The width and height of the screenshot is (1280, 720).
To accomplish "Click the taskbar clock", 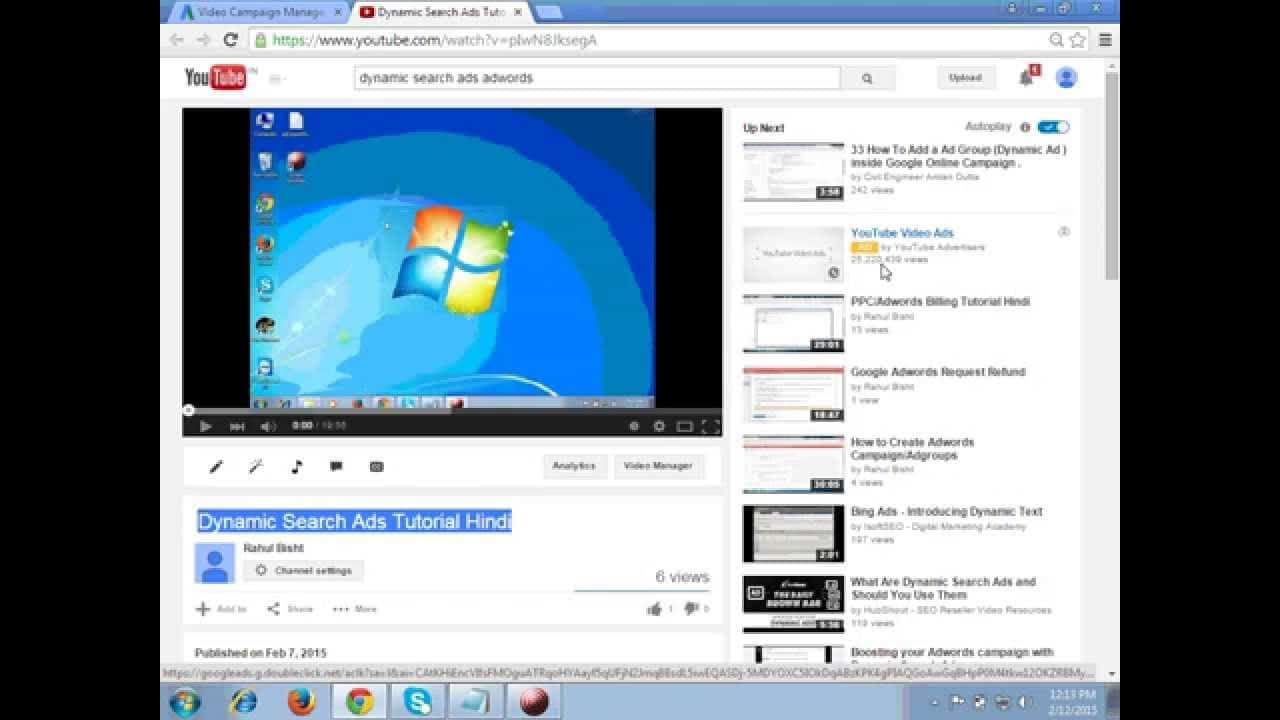I will pos(1072,701).
